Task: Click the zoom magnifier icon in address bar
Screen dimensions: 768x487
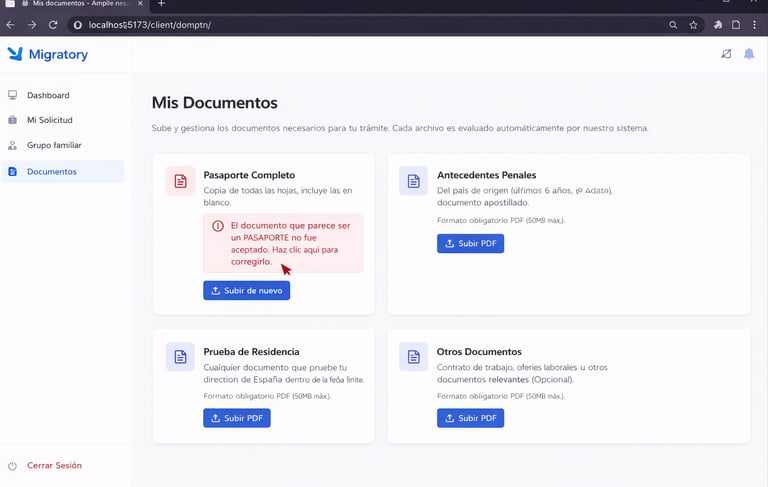Action: pos(673,24)
